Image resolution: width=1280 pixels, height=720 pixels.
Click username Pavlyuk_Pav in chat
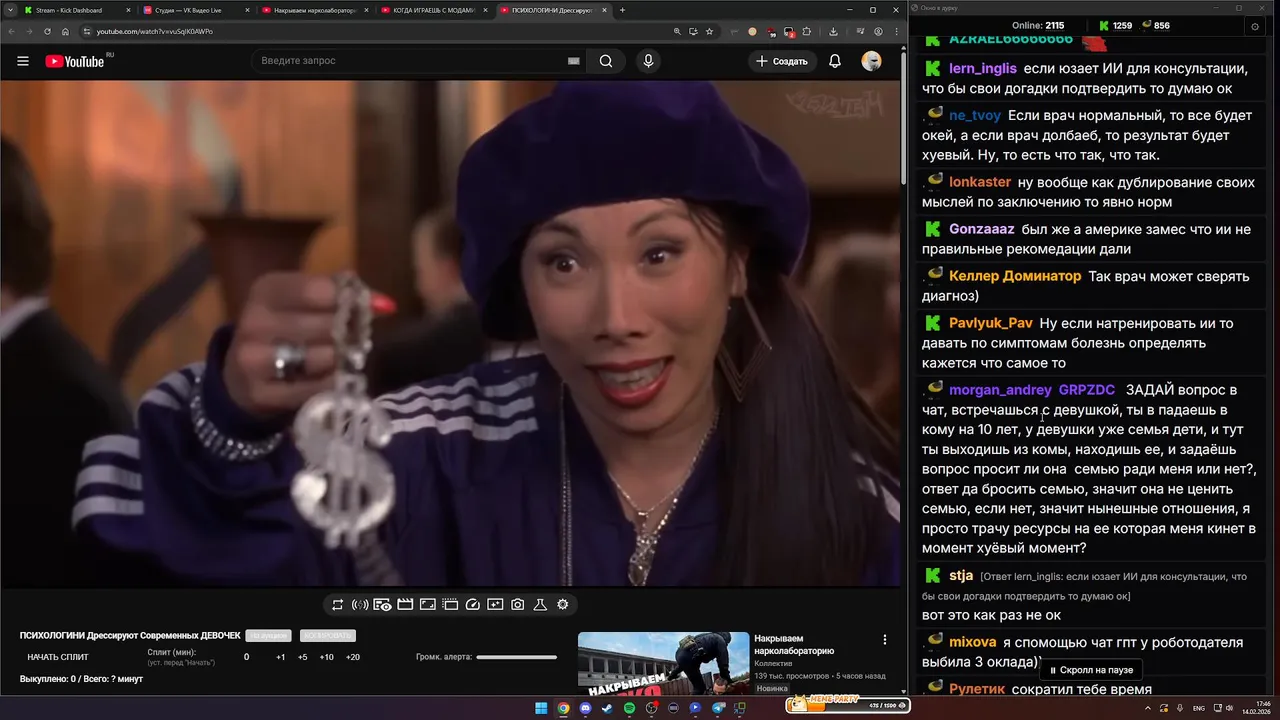click(991, 323)
